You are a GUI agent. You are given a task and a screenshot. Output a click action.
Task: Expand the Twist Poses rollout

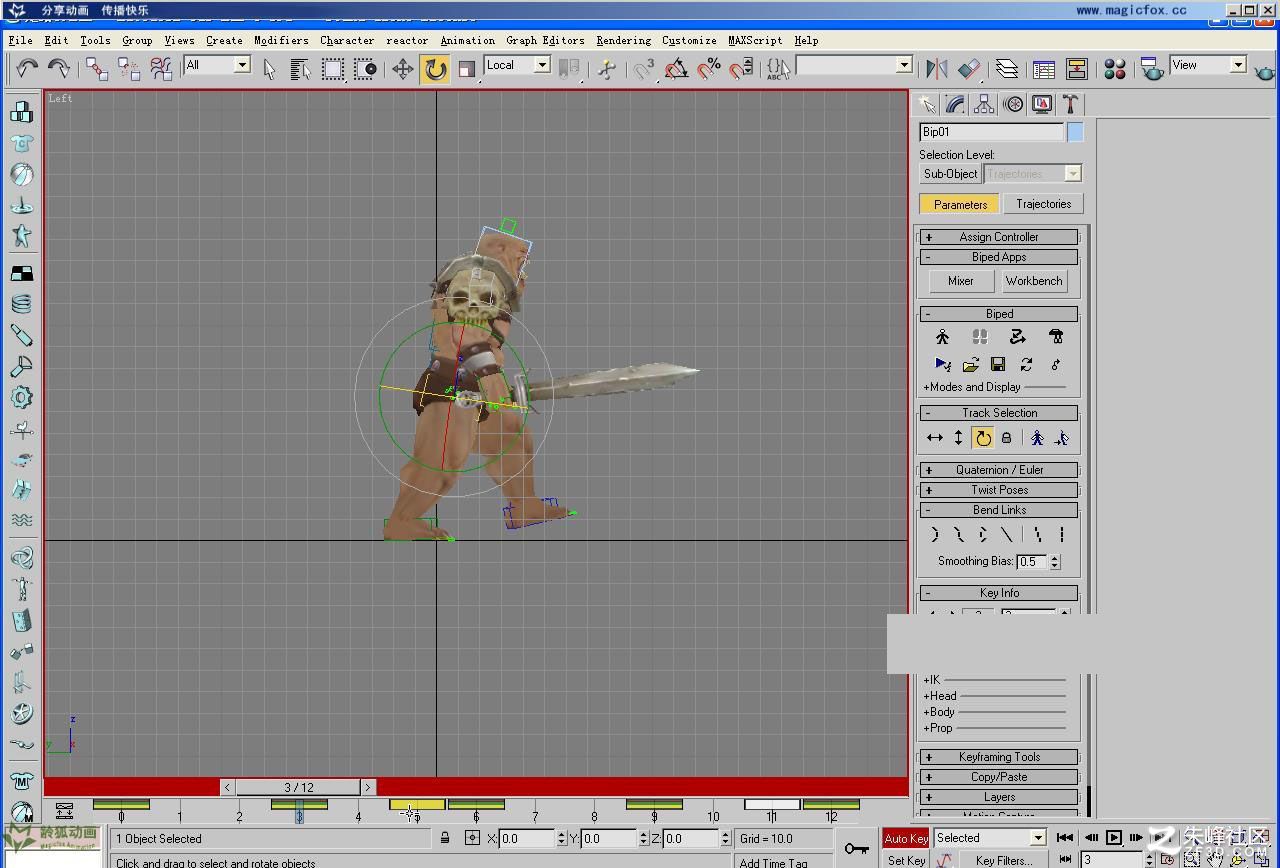coord(998,490)
